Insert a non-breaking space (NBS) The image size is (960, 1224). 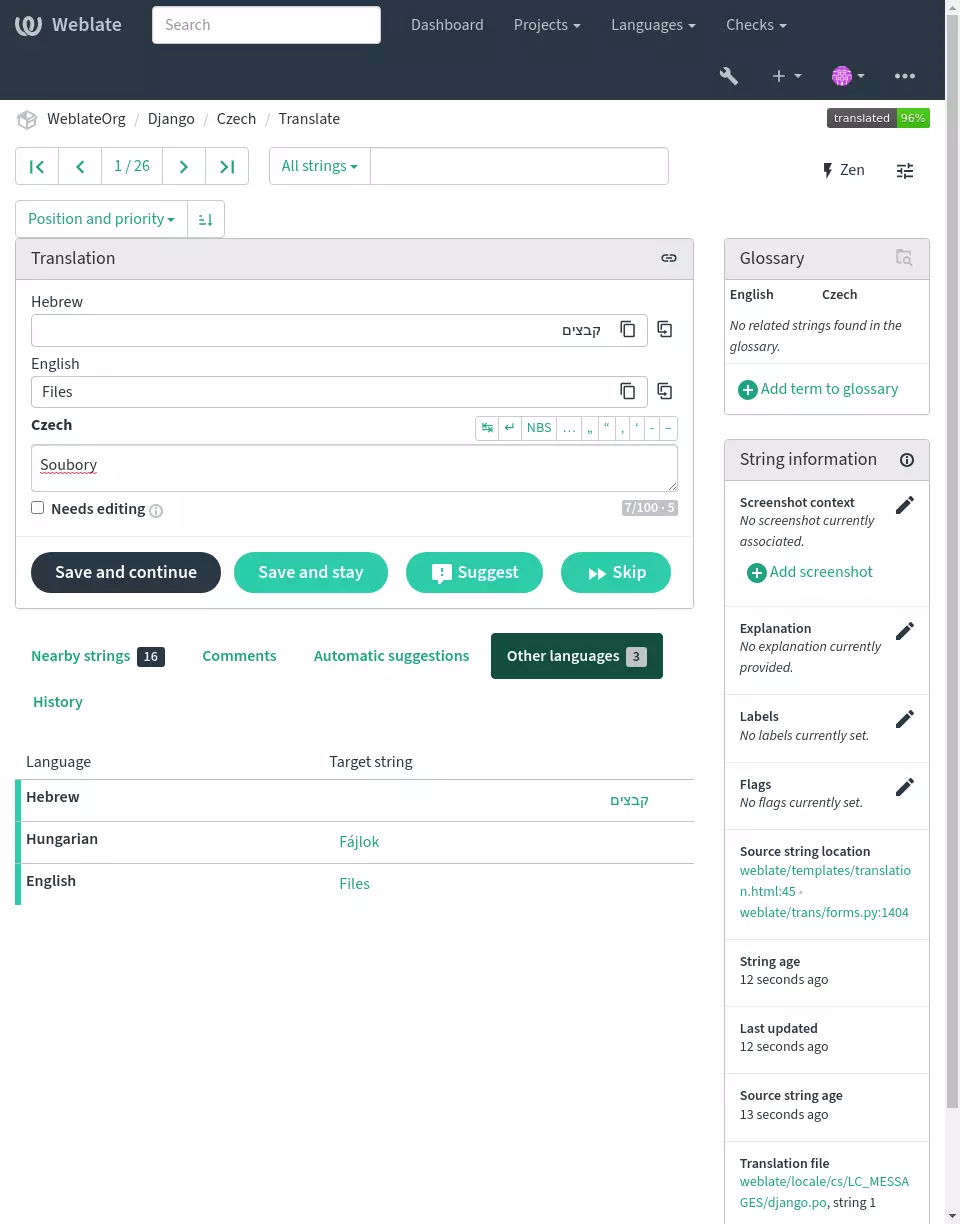(539, 428)
